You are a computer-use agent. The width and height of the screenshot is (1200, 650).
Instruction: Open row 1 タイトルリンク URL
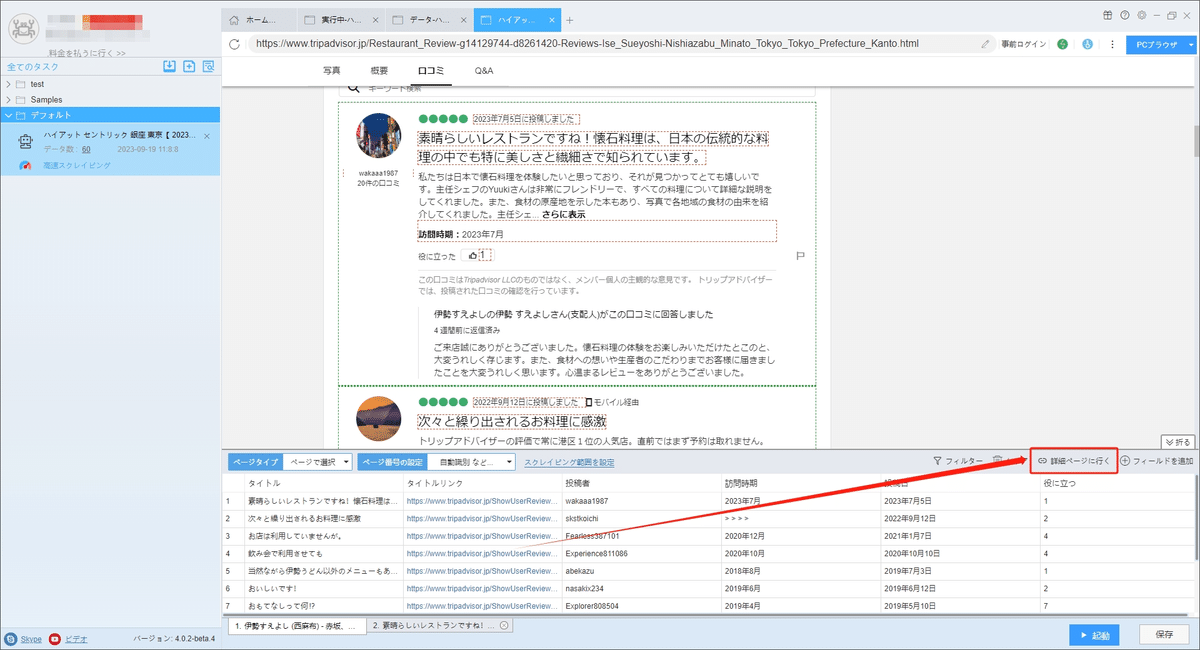[x=481, y=500]
